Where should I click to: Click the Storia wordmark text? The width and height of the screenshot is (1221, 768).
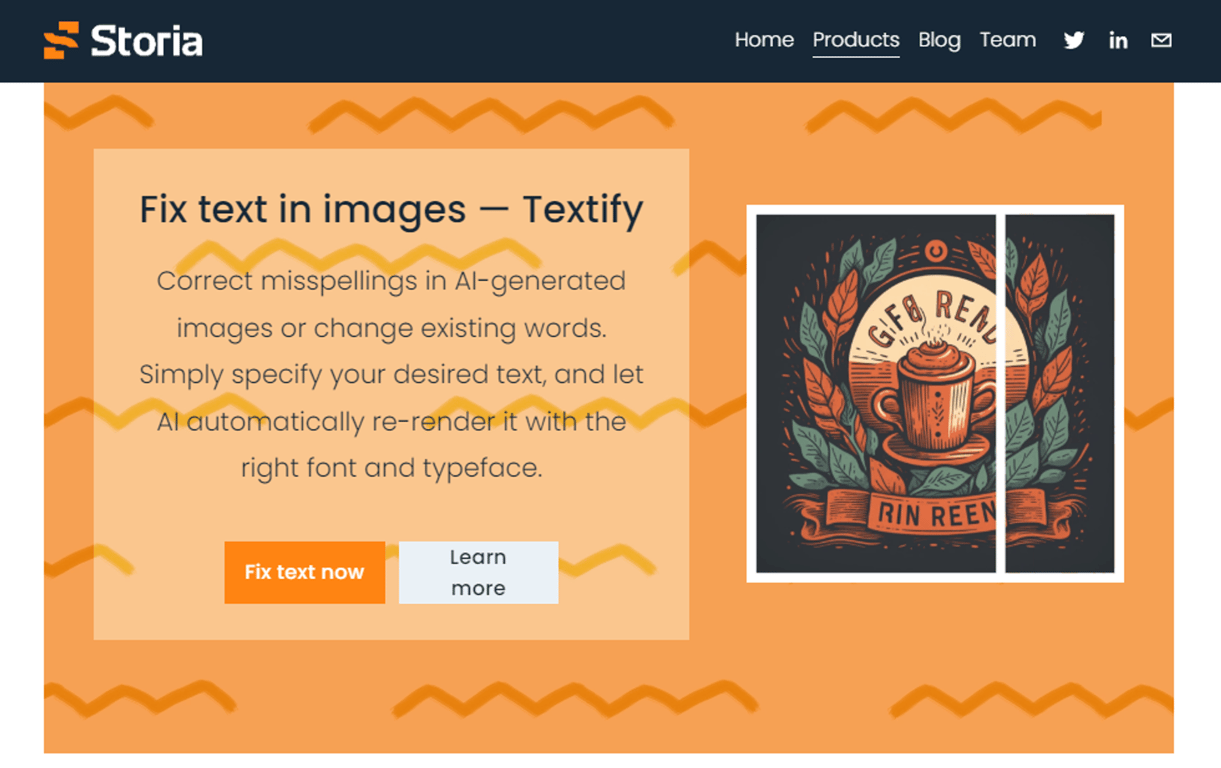(x=147, y=41)
